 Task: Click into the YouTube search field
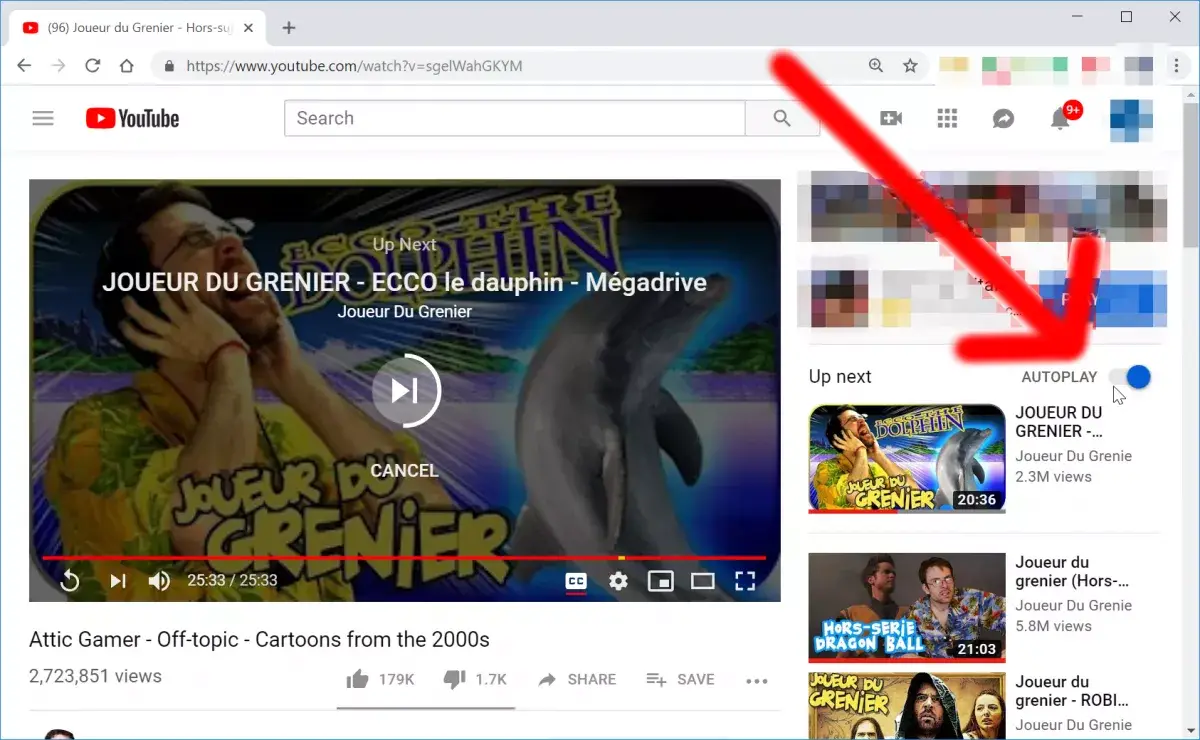(515, 118)
